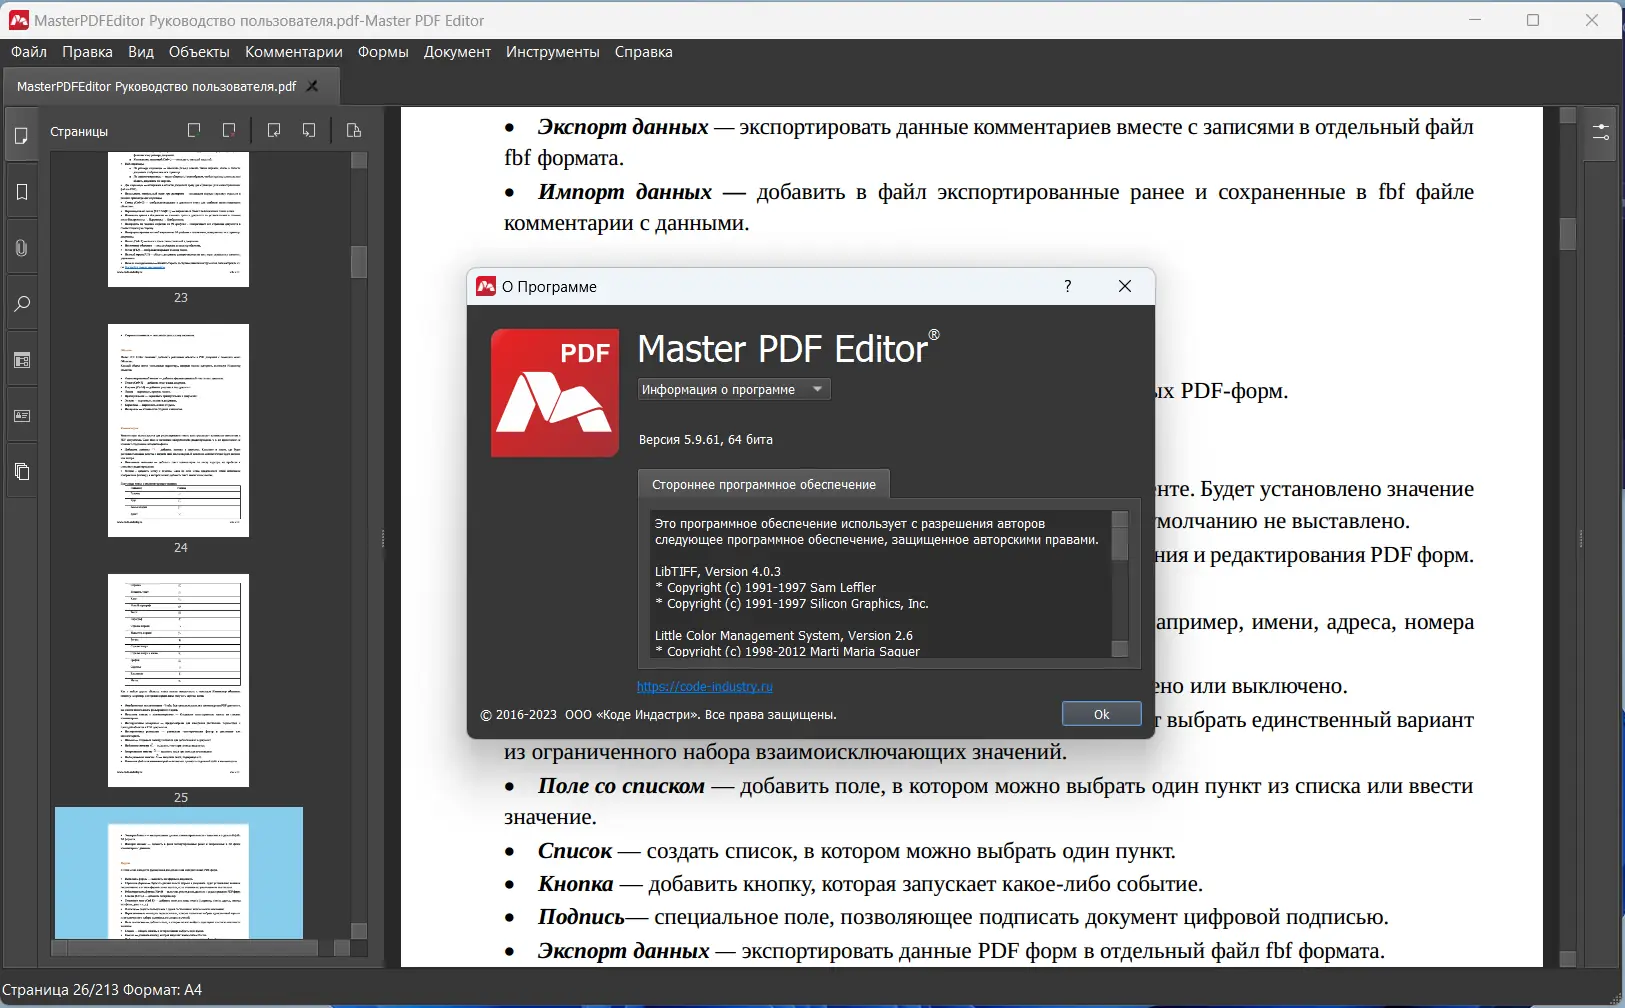Click the right panel splitter handle

[x=1580, y=539]
